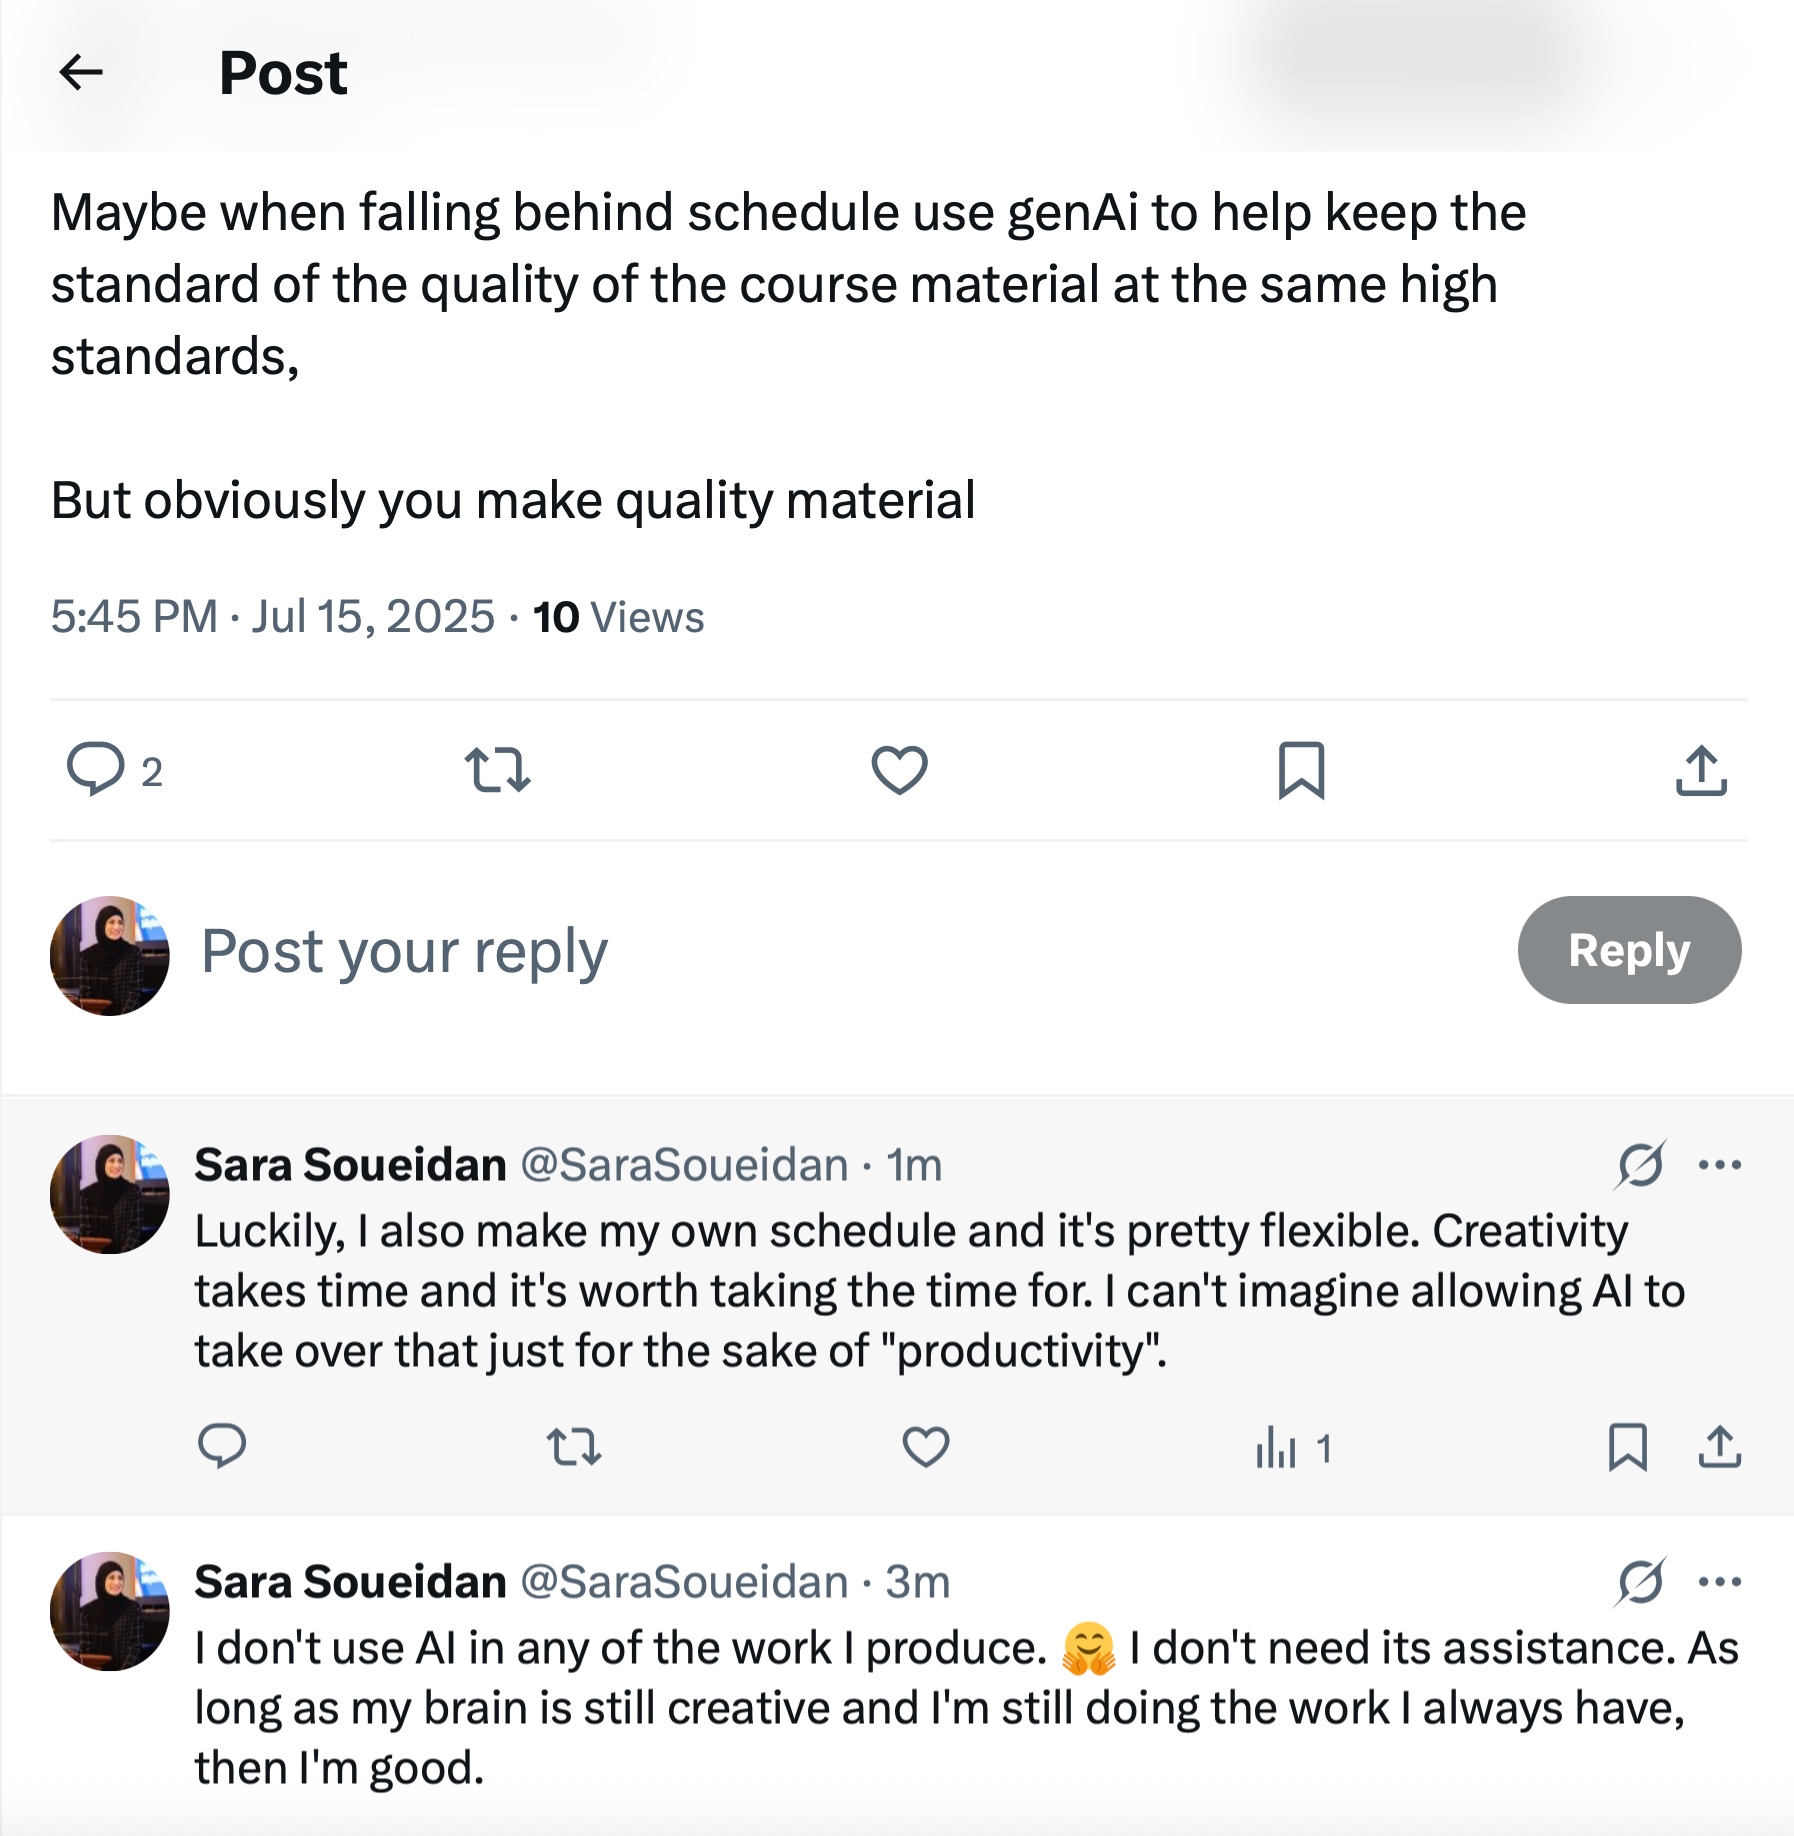This screenshot has width=1794, height=1836.
Task: Share the 1m Sara Soueidan reply
Action: [1719, 1446]
